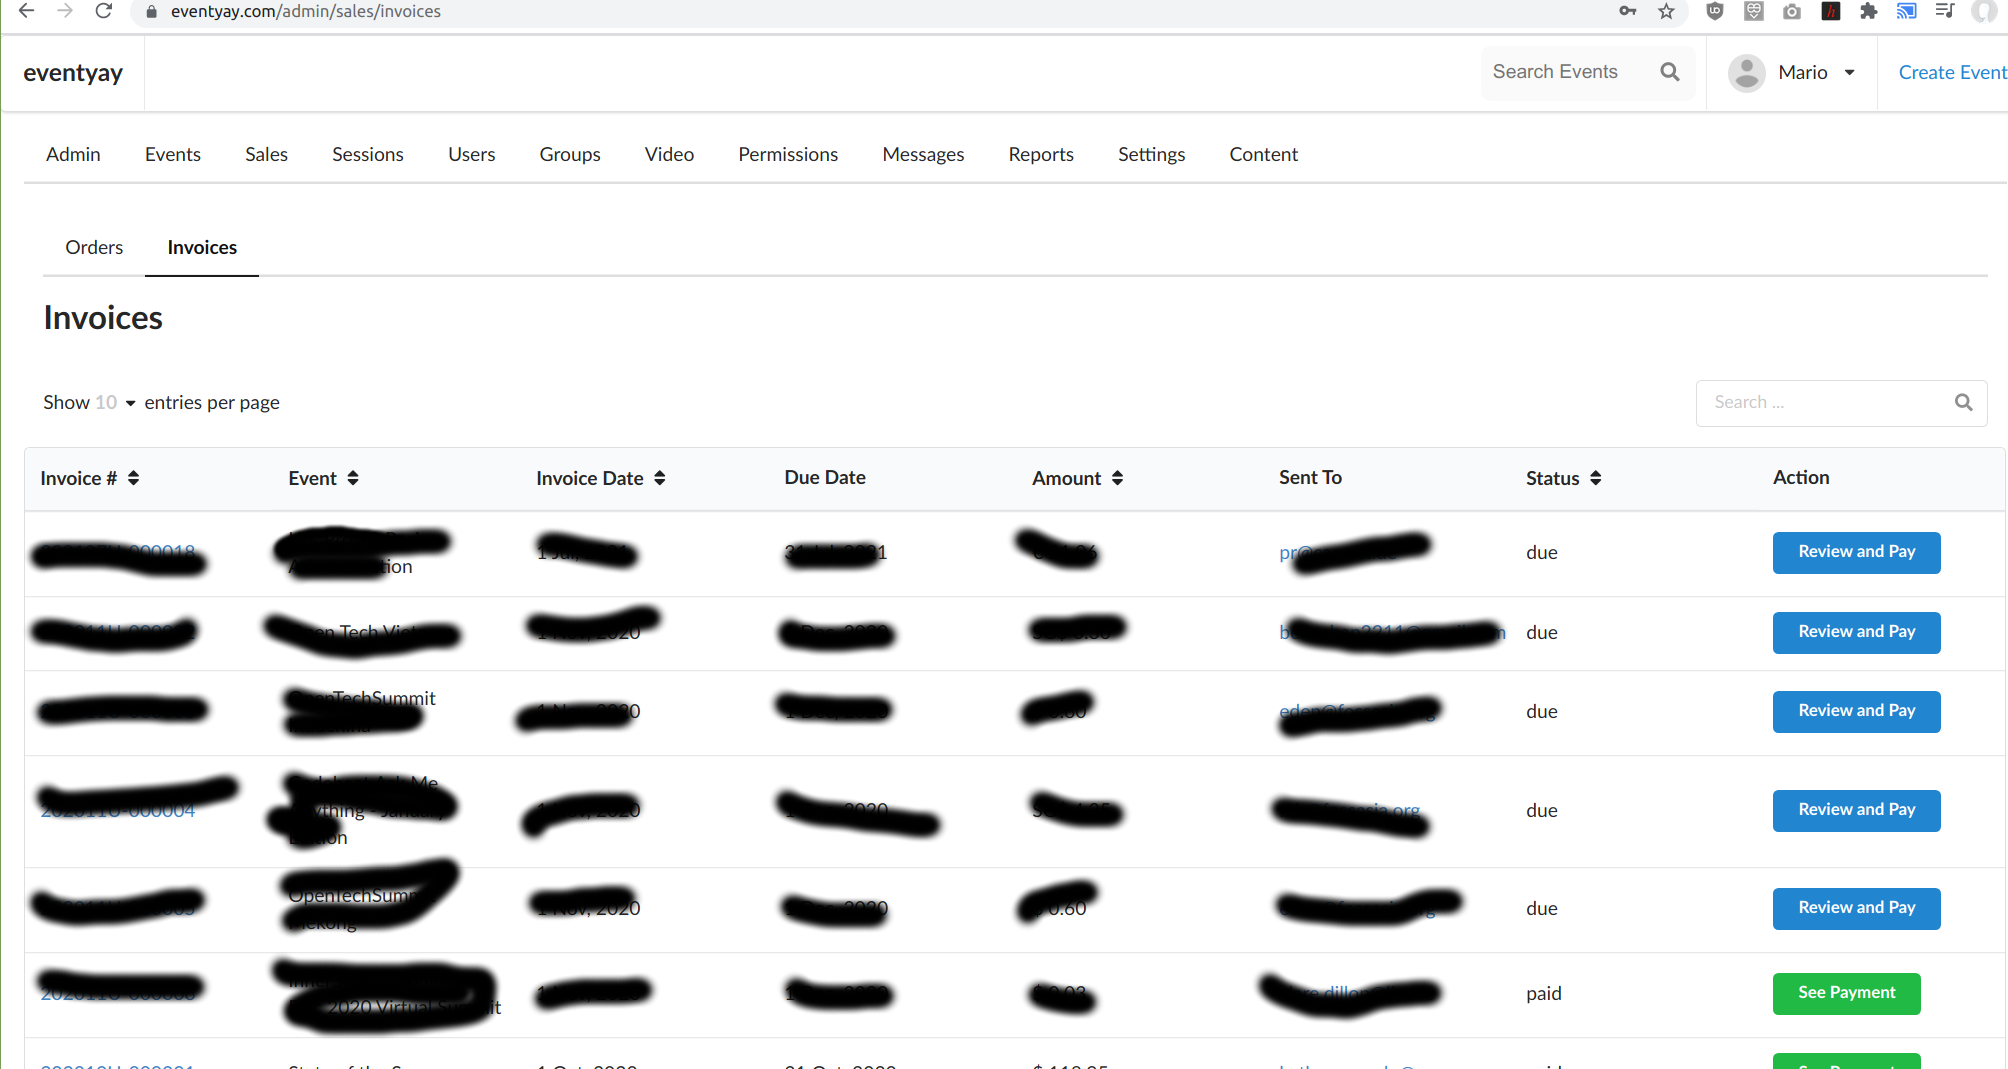Screen dimensions: 2008x1069
Task: Reload the page with the refresh icon
Action: [x=103, y=11]
